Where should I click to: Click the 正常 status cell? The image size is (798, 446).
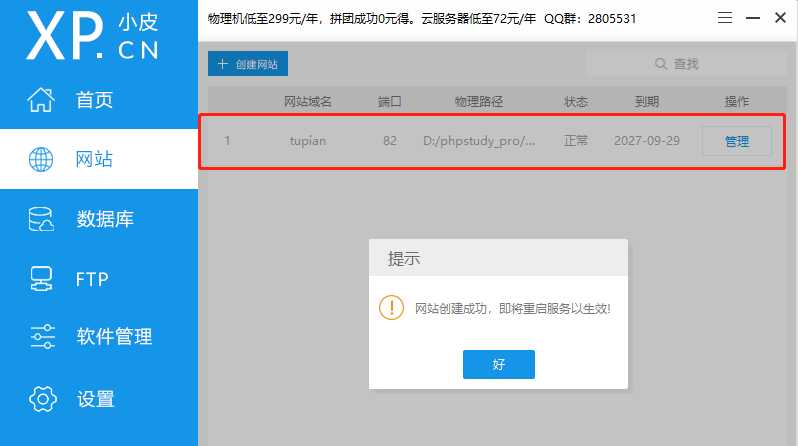(576, 141)
